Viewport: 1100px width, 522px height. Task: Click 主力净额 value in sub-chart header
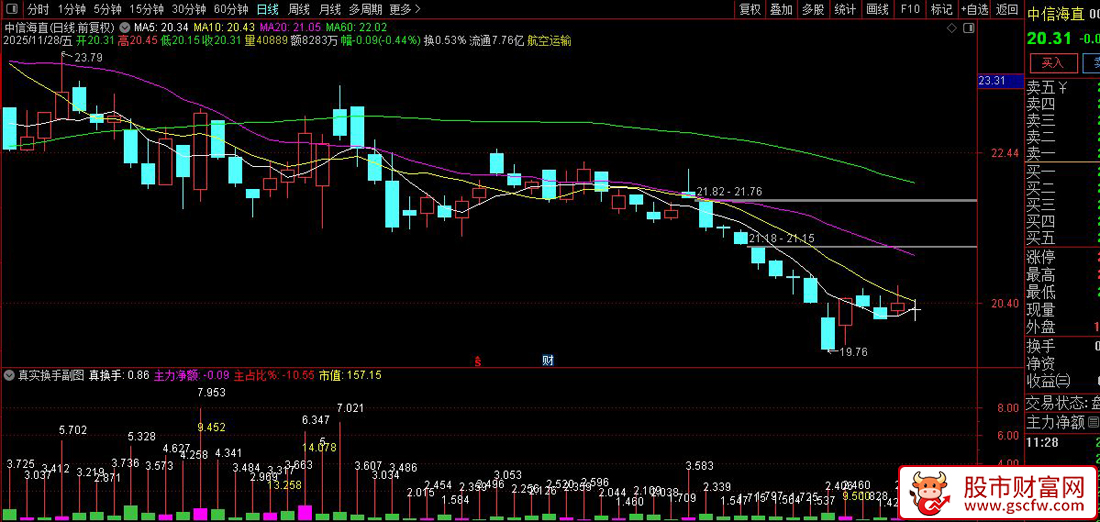[x=192, y=375]
